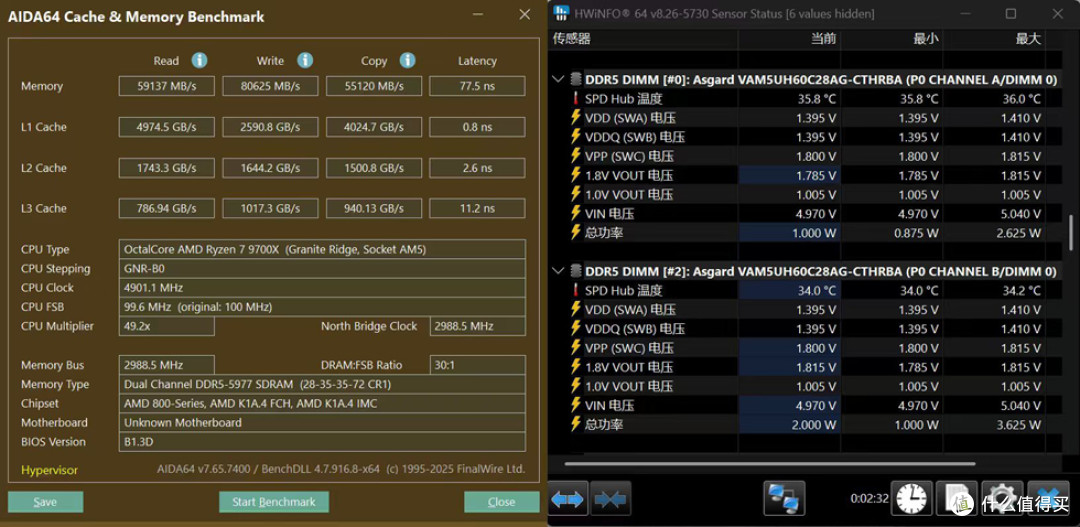The image size is (1080, 527).
Task: Select the DIMM [#2] 总功率 current value 2.000 W
Action: pyautogui.click(x=813, y=424)
